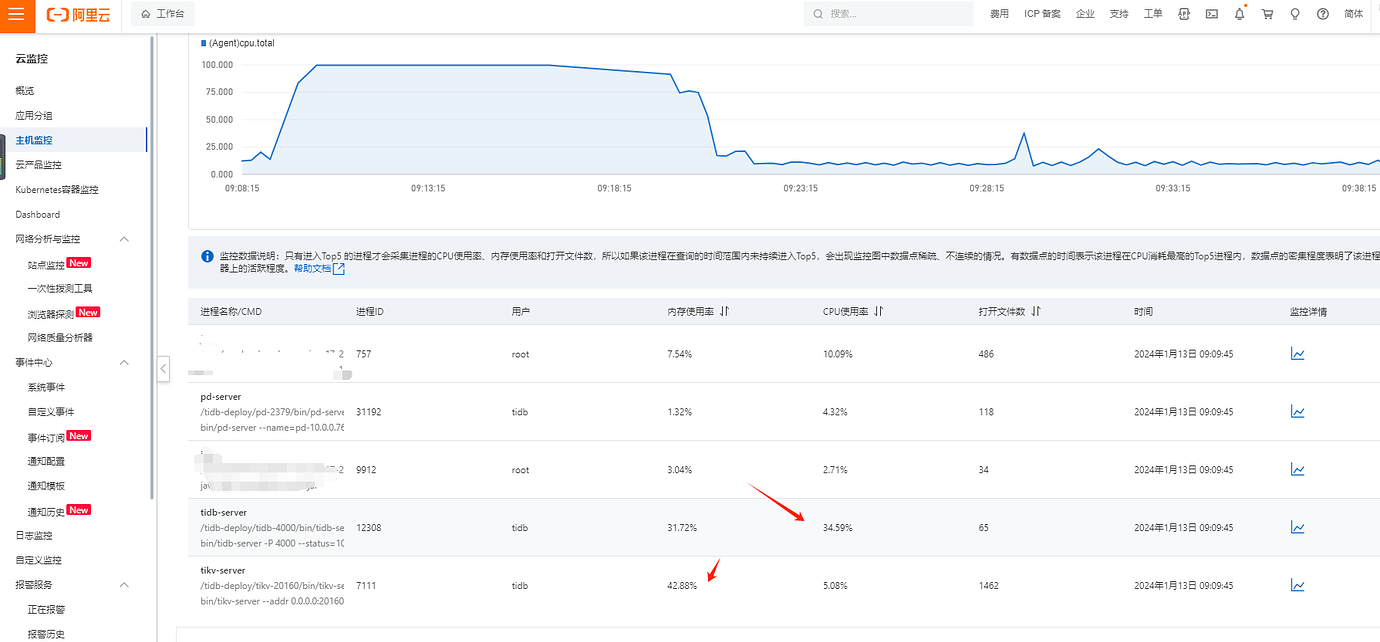Image resolution: width=1380 pixels, height=642 pixels.
Task: Open the 工单 menu item
Action: 1152,14
